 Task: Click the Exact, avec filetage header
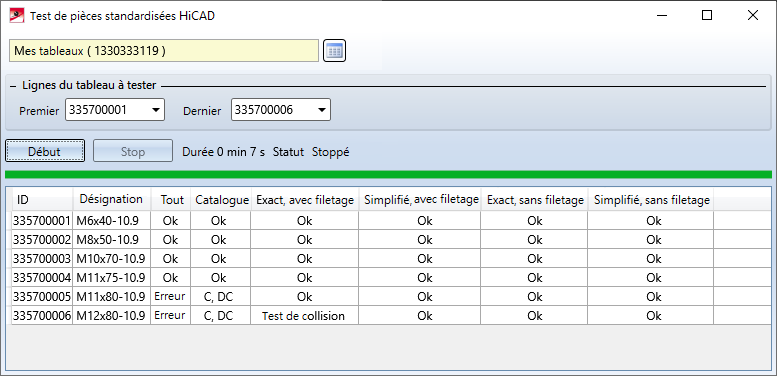pyautogui.click(x=305, y=200)
